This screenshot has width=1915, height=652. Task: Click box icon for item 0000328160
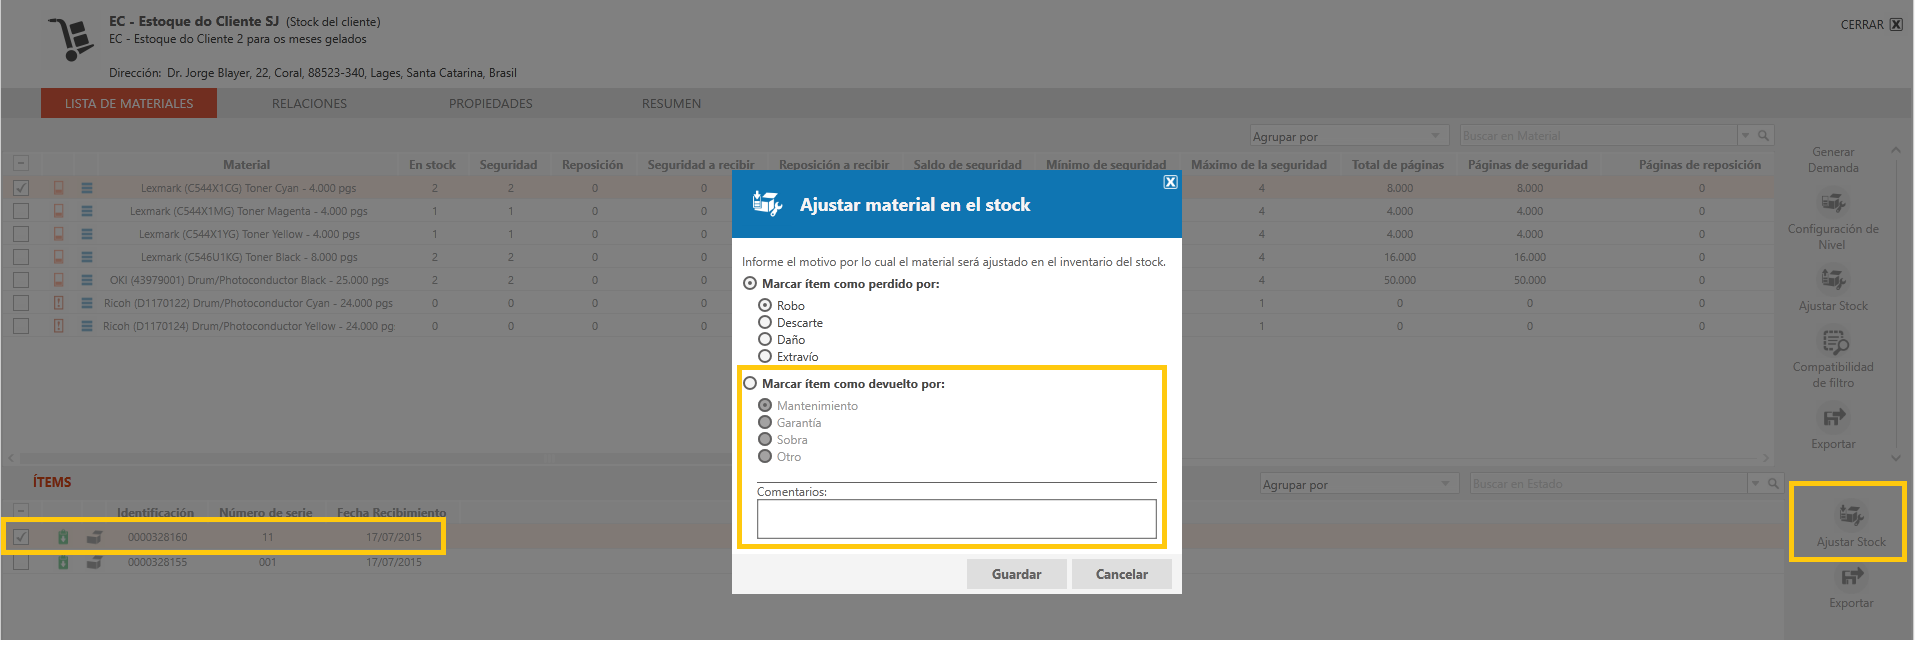[94, 537]
